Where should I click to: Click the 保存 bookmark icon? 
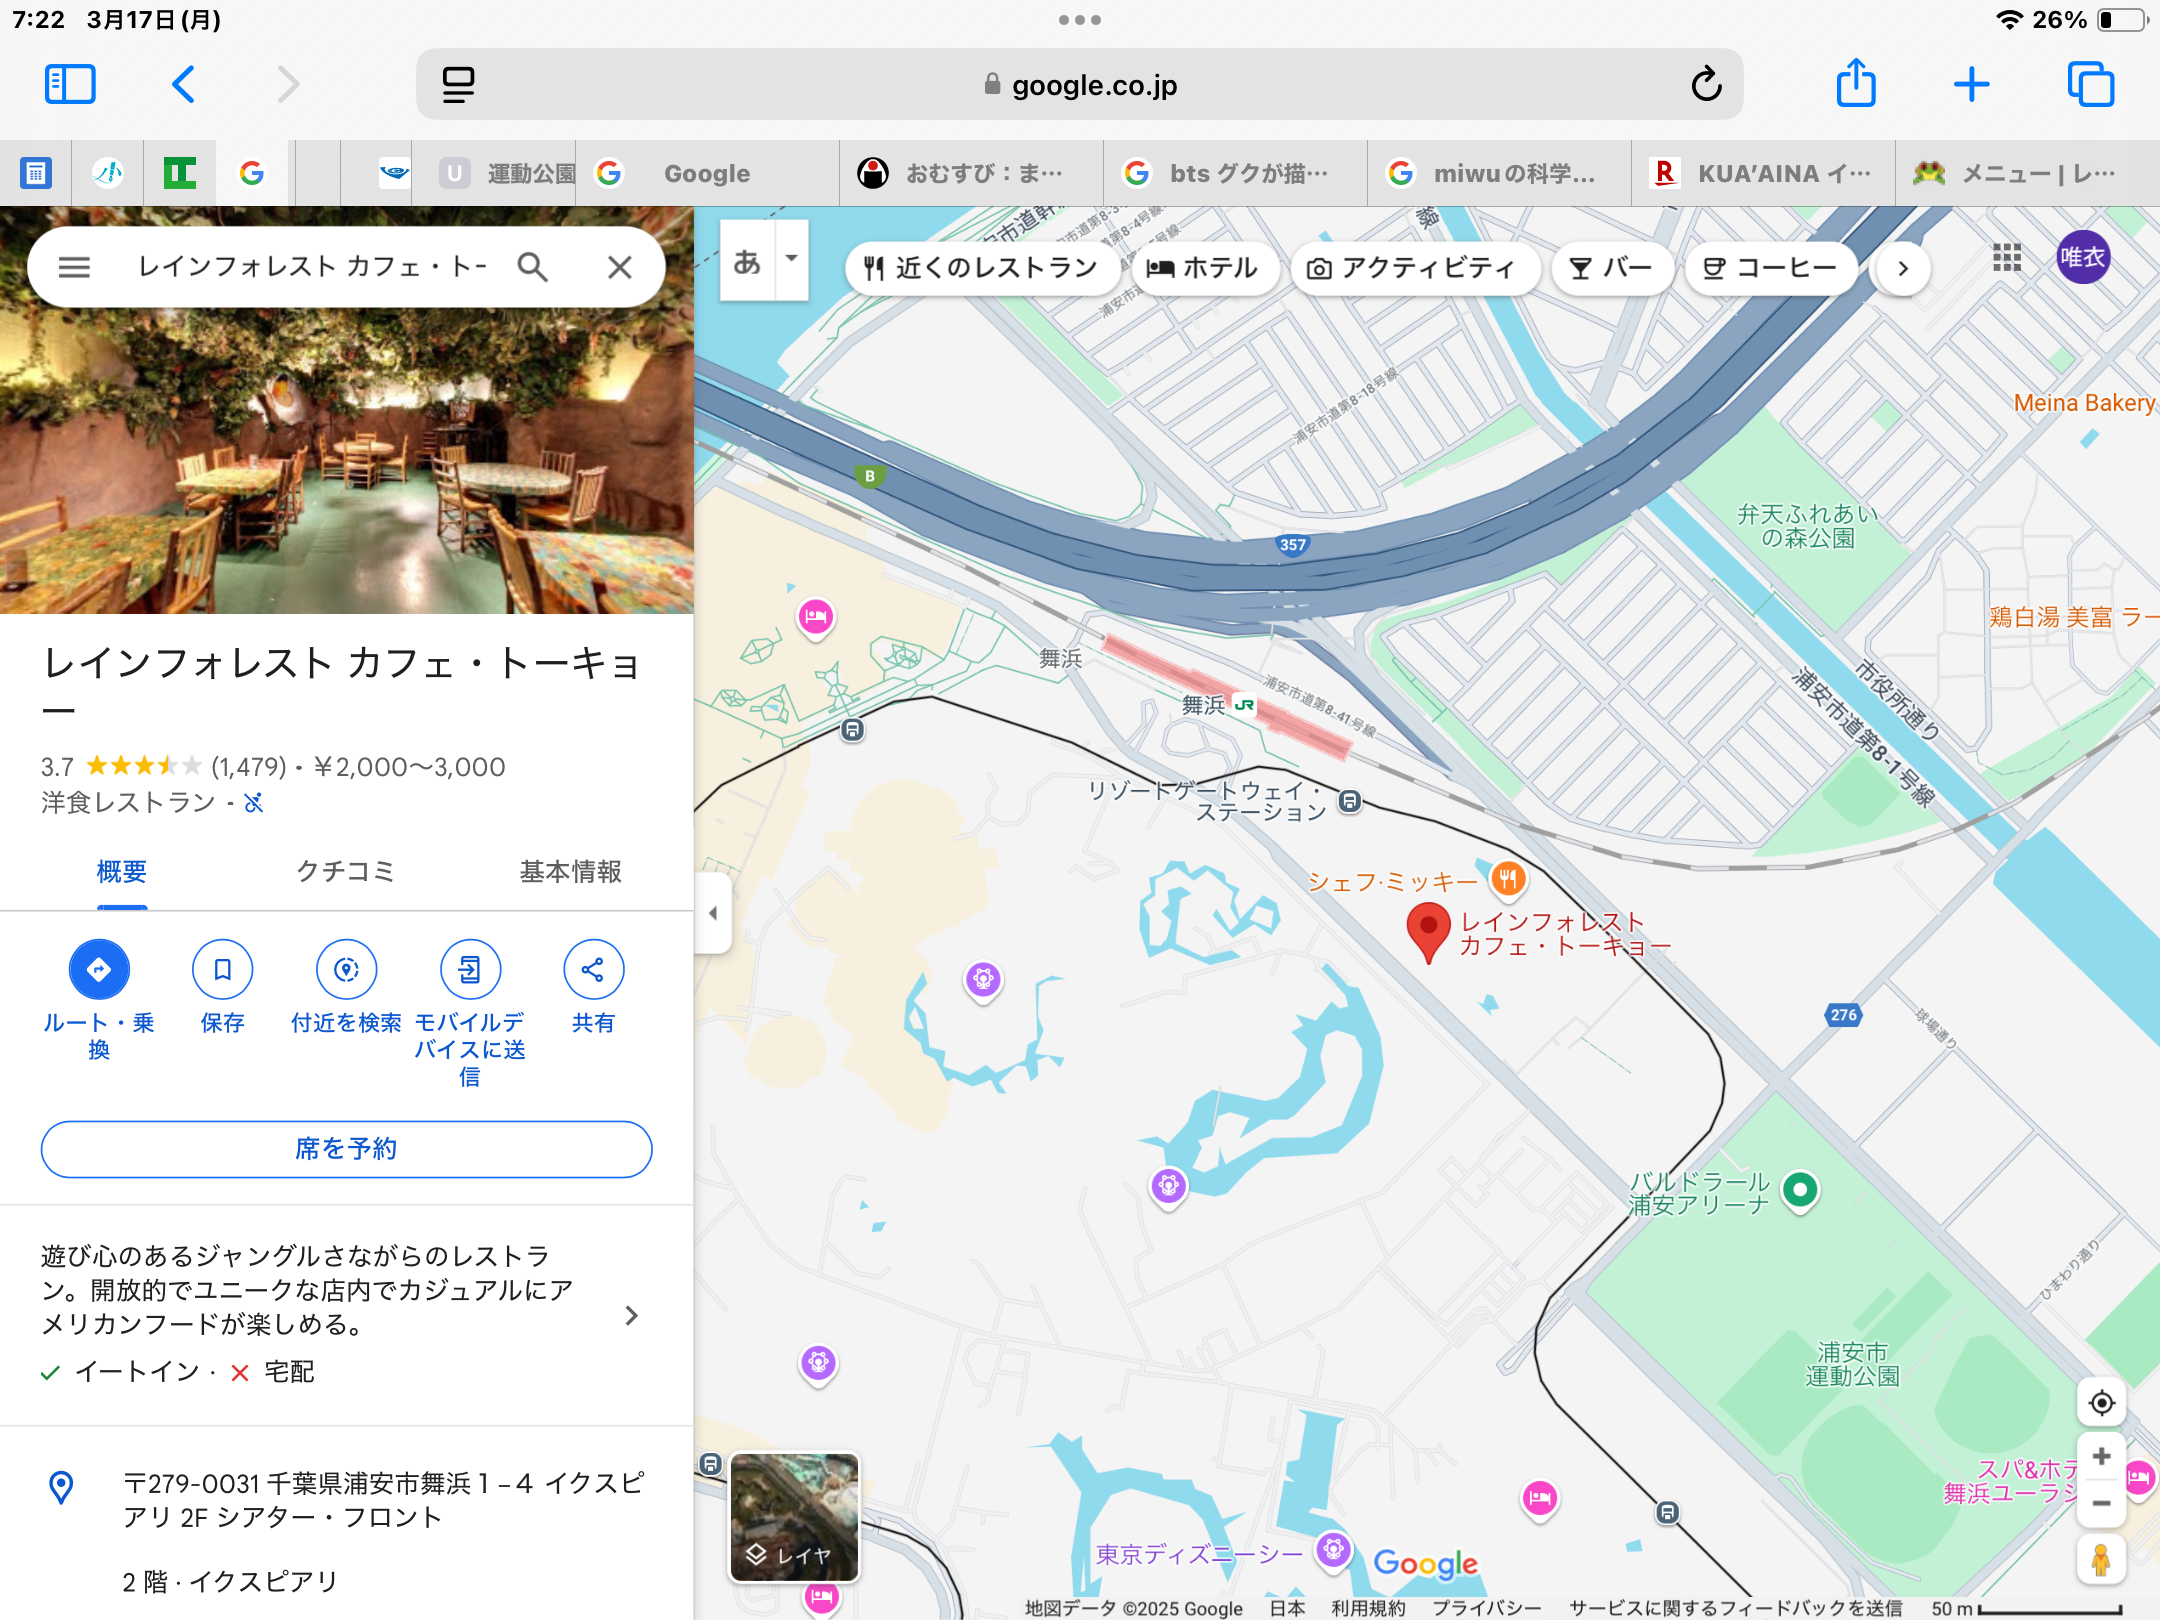pos(222,969)
